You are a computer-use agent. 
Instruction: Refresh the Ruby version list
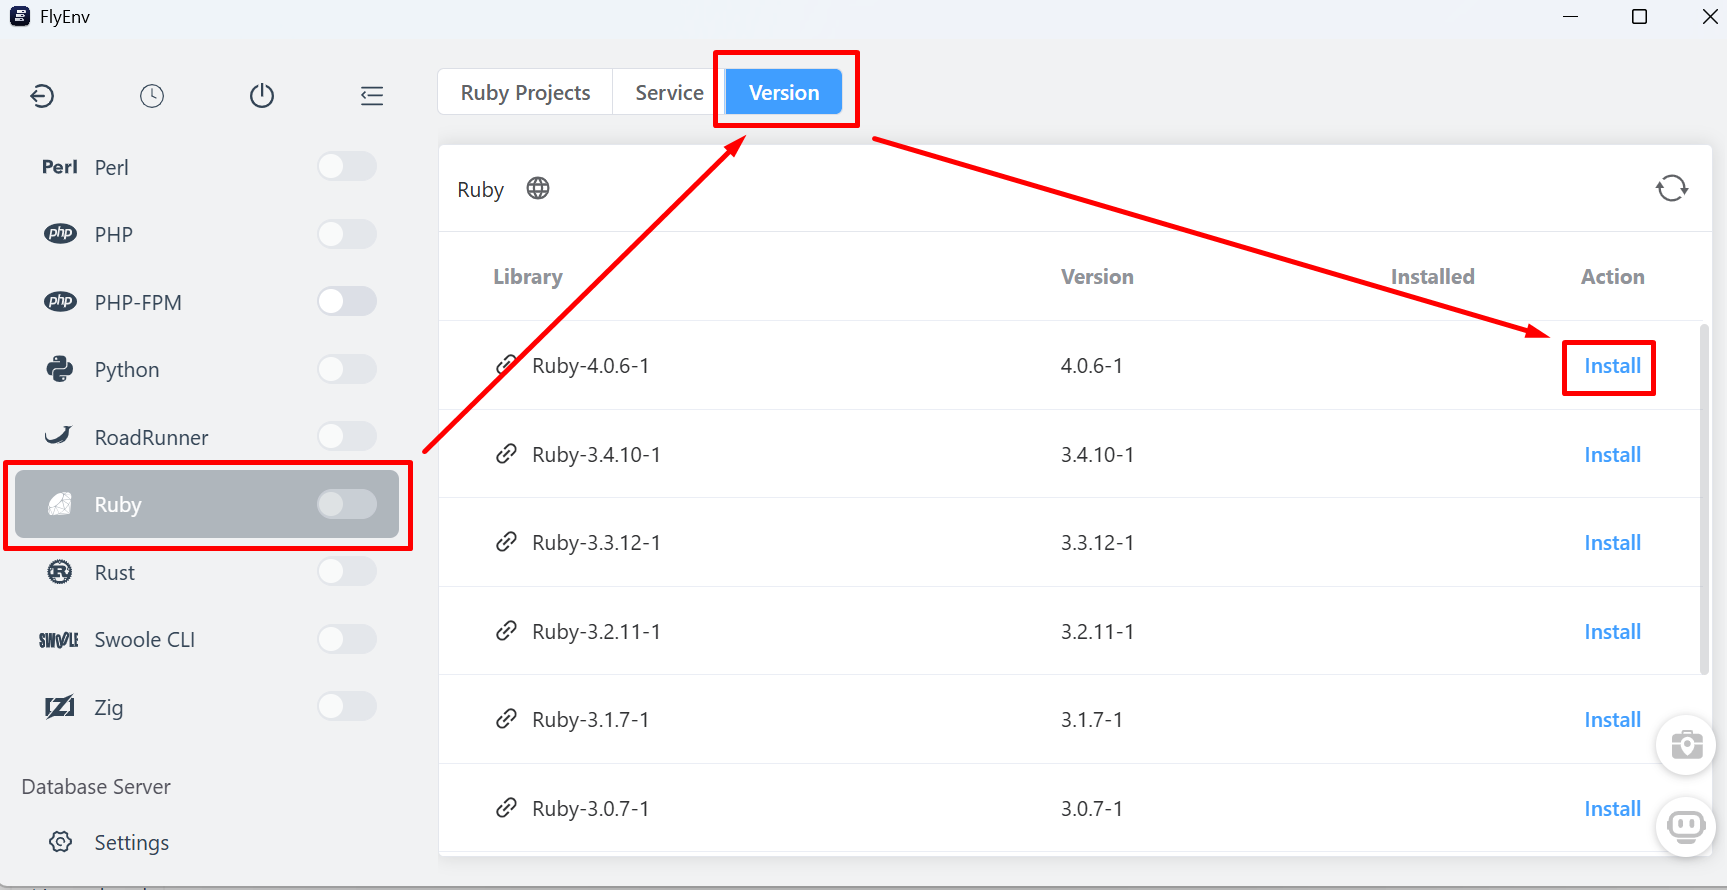pyautogui.click(x=1672, y=188)
